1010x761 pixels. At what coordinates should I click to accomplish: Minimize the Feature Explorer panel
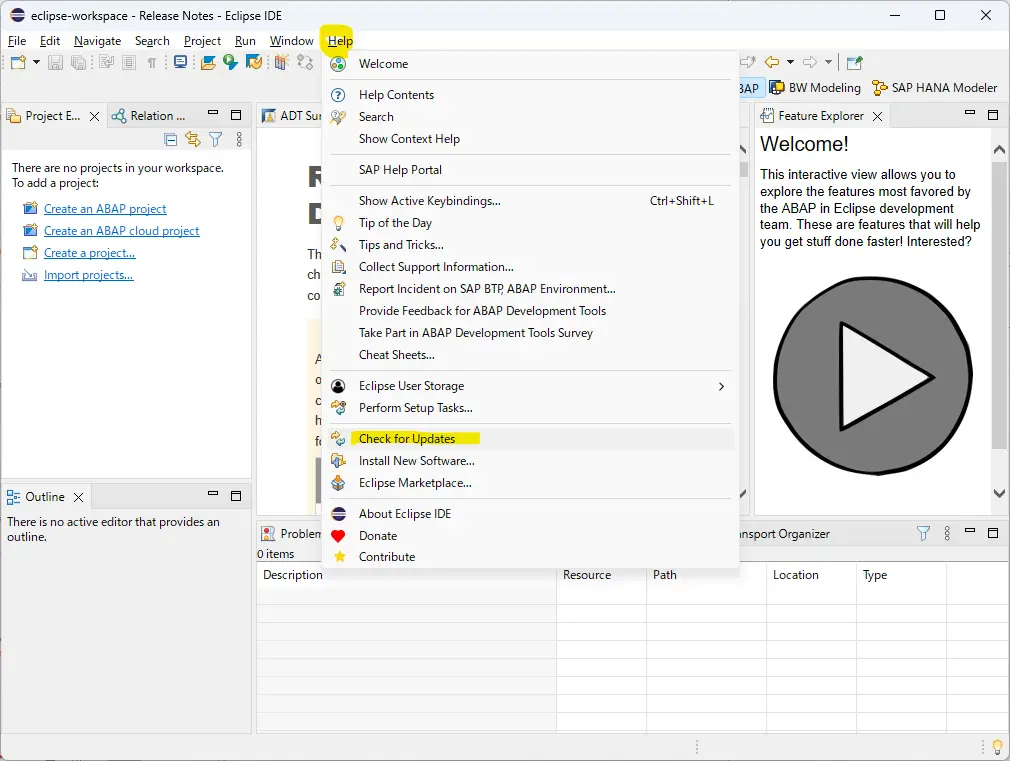tap(970, 113)
